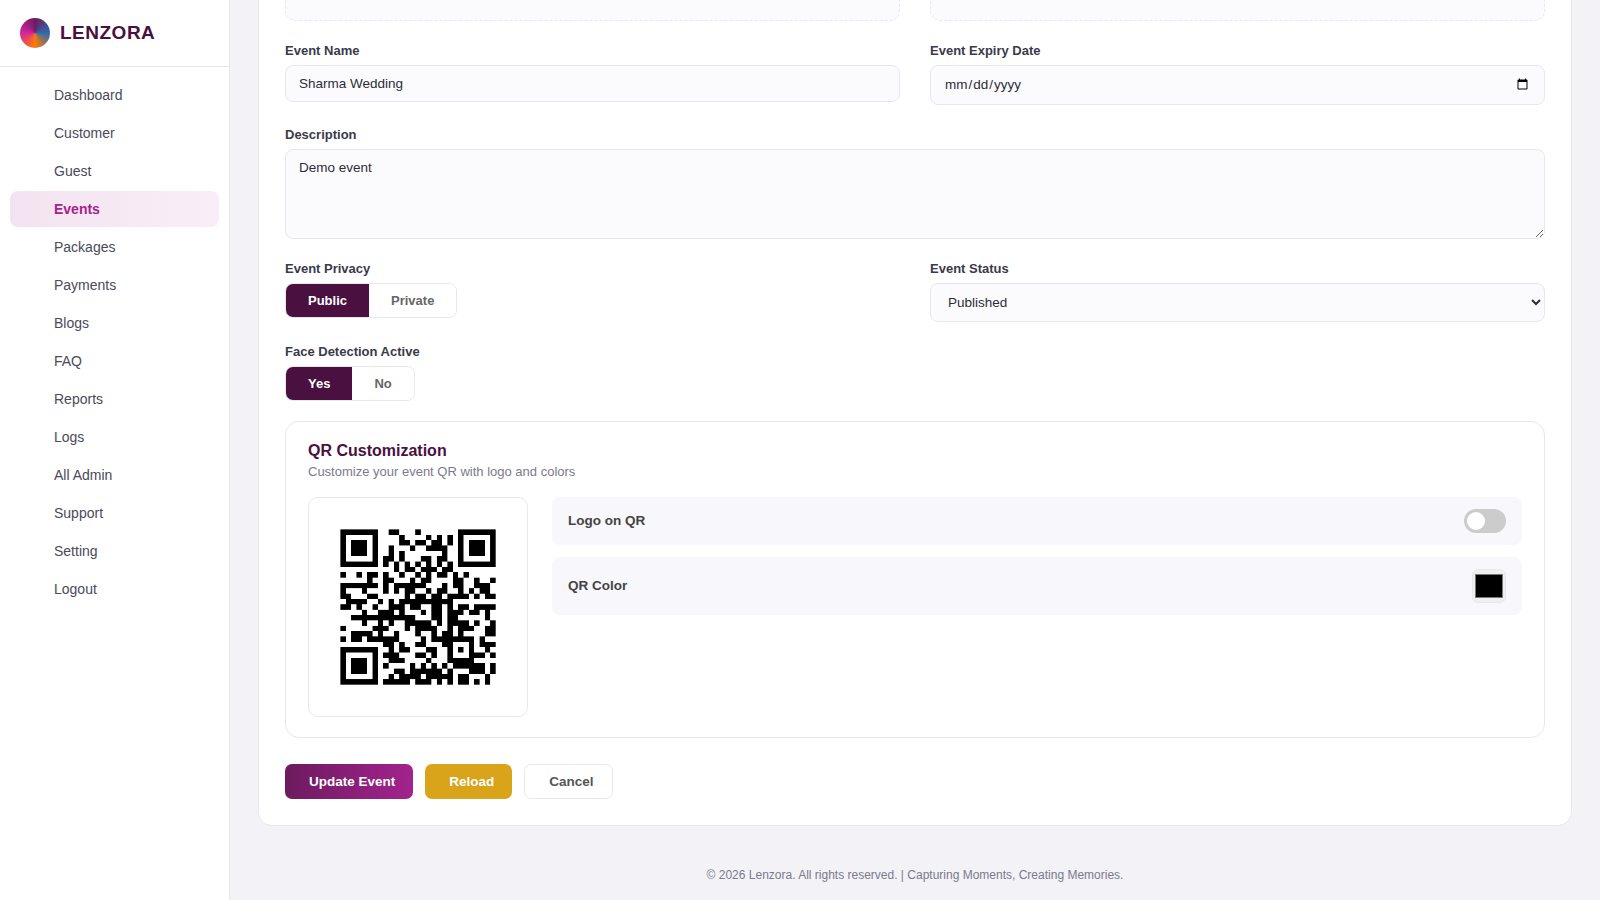Click the yellow Reload button
1600x900 pixels.
[468, 782]
